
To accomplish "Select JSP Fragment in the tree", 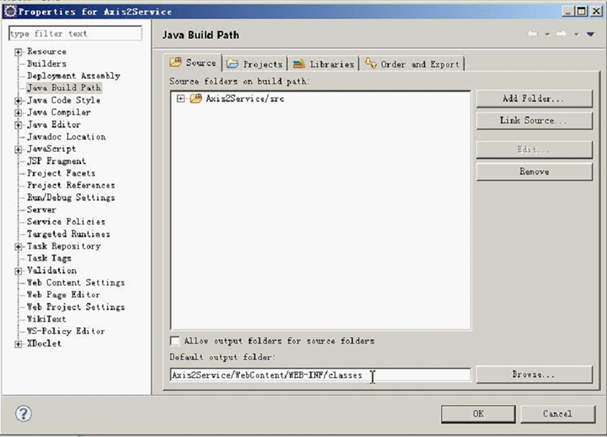I will 57,161.
